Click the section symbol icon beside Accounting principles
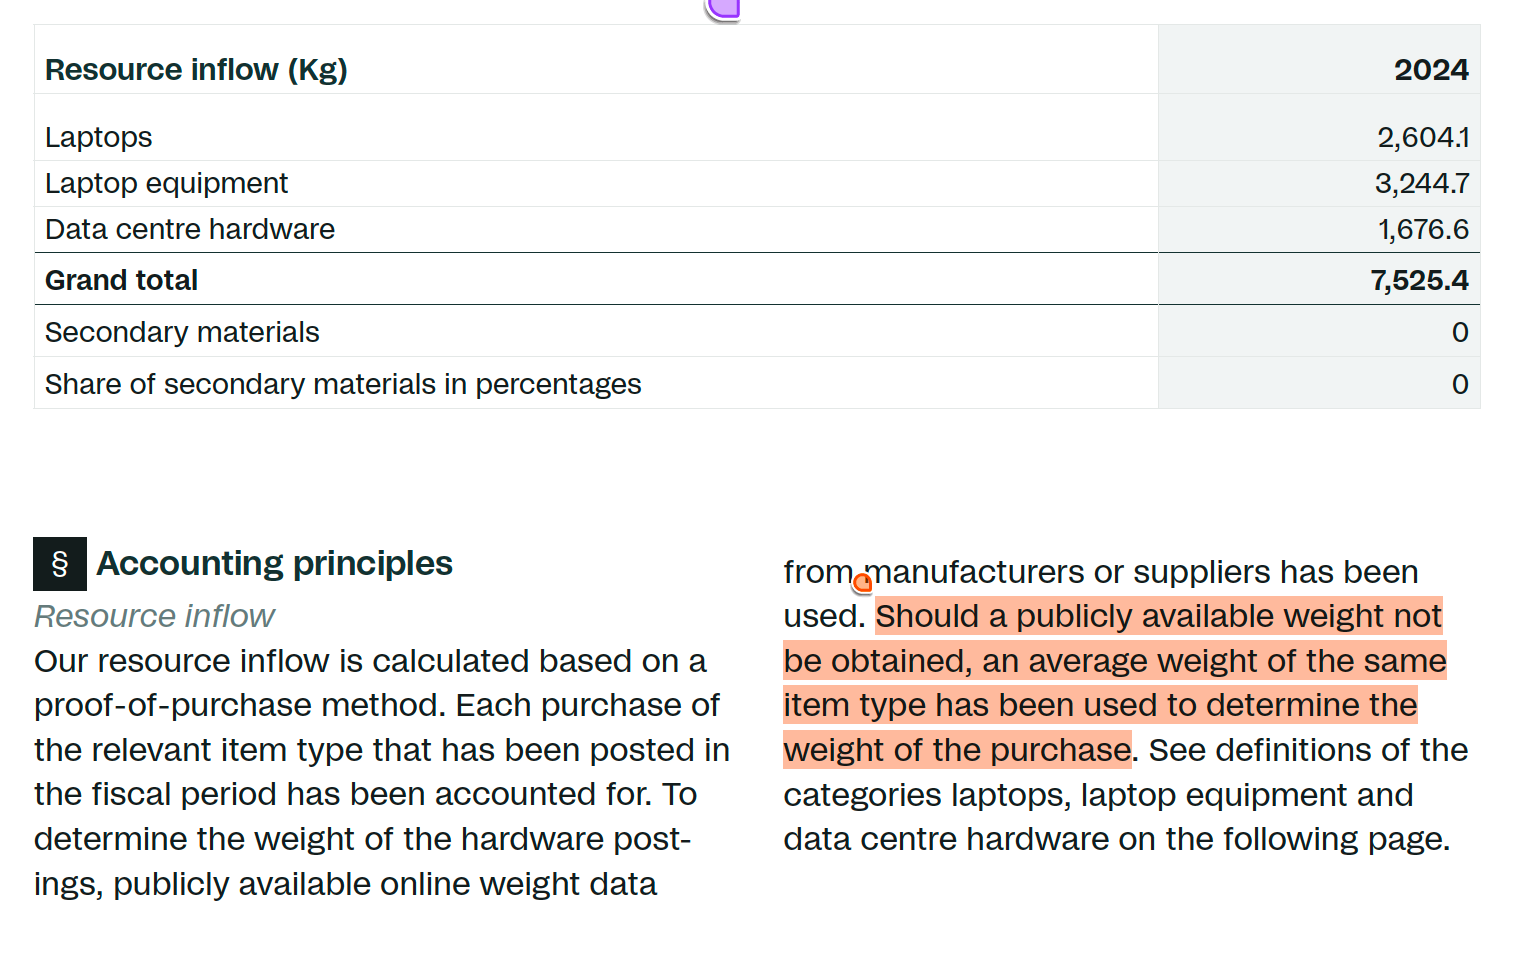The image size is (1538, 978). click(60, 564)
